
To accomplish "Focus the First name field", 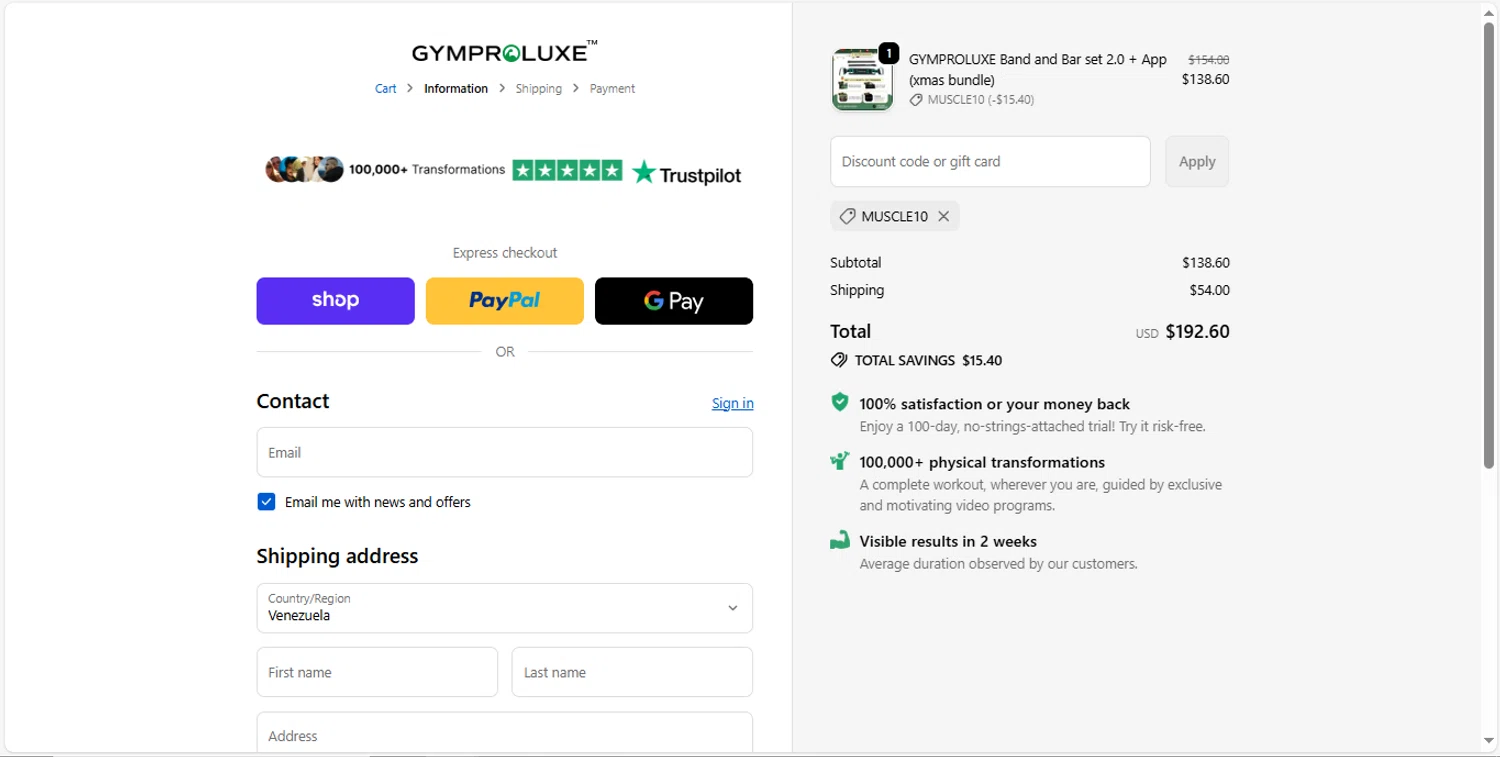I will pyautogui.click(x=377, y=672).
